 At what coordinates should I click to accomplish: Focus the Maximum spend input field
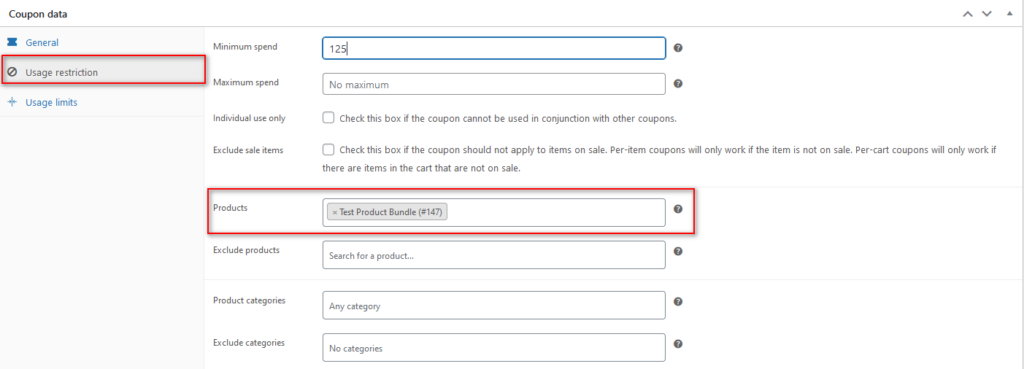pos(494,84)
